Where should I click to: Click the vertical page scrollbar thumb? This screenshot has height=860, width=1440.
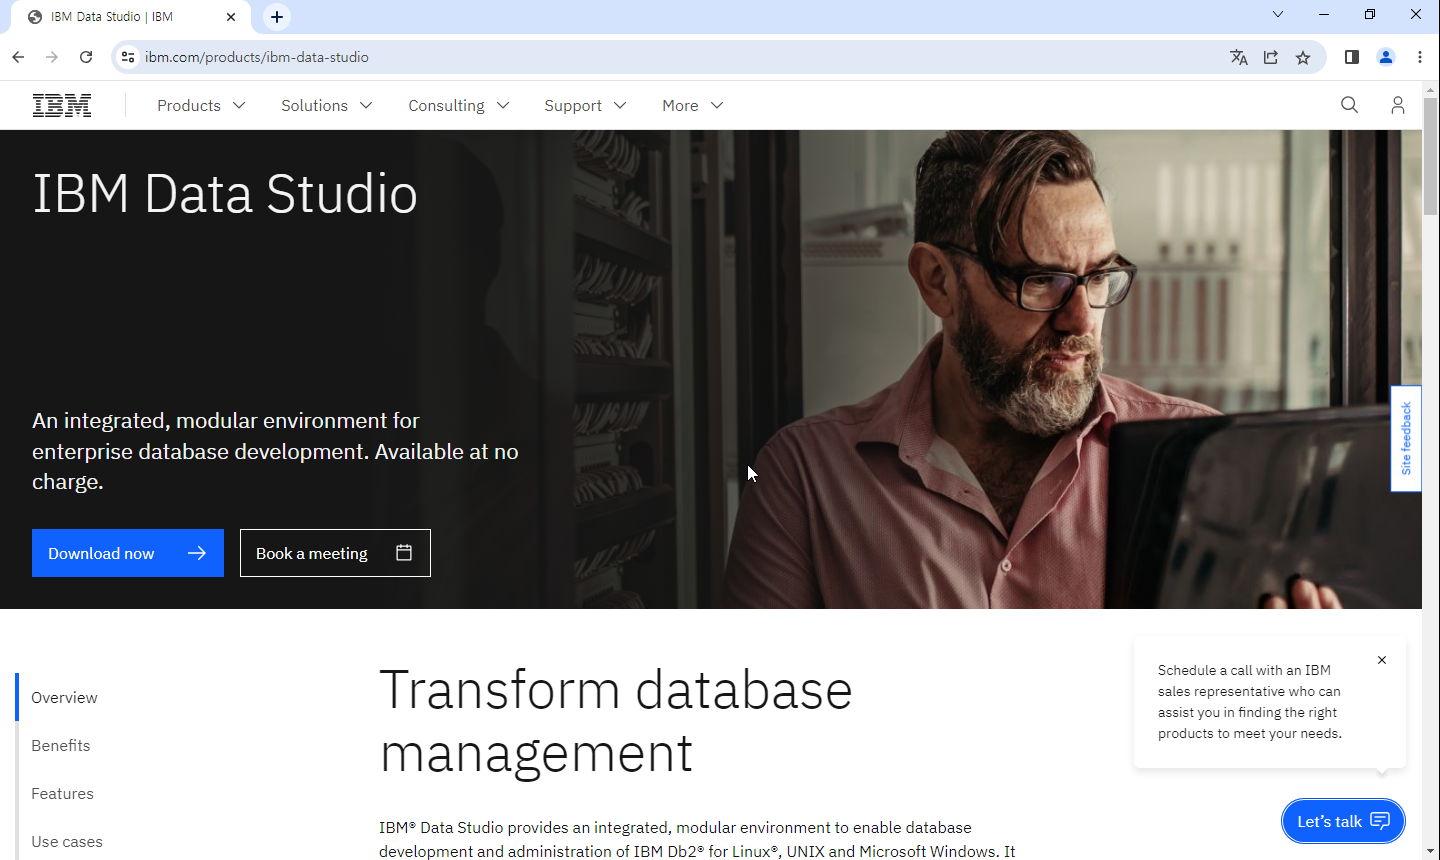pos(1431,155)
